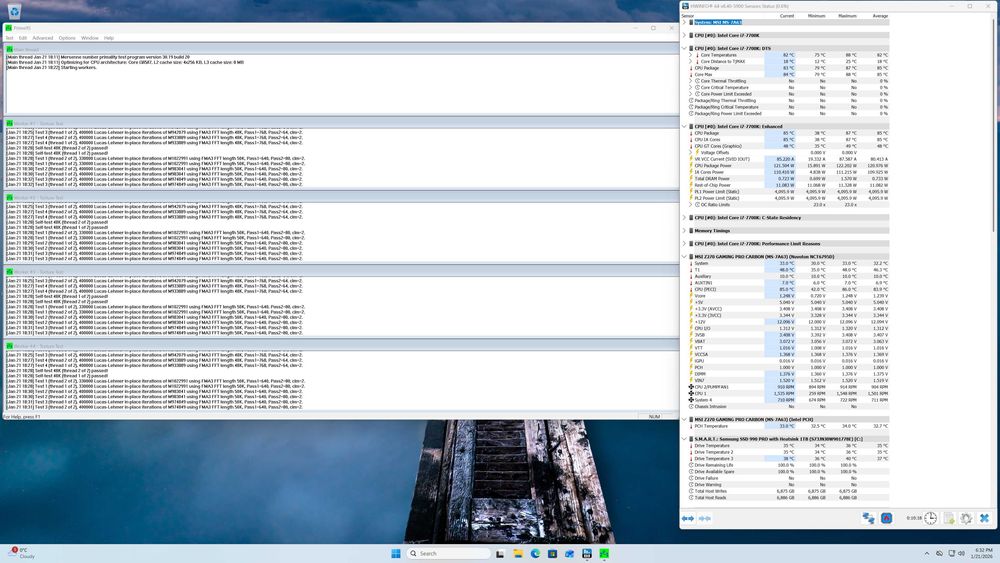This screenshot has width=1000, height=563.
Task: Open the Test menu in Prime95
Action: (x=9, y=38)
